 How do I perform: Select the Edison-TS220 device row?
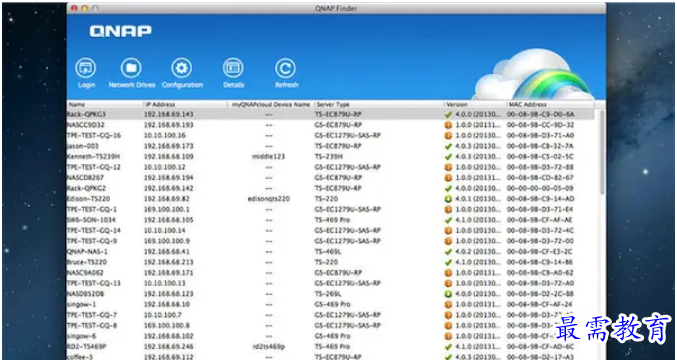point(331,199)
